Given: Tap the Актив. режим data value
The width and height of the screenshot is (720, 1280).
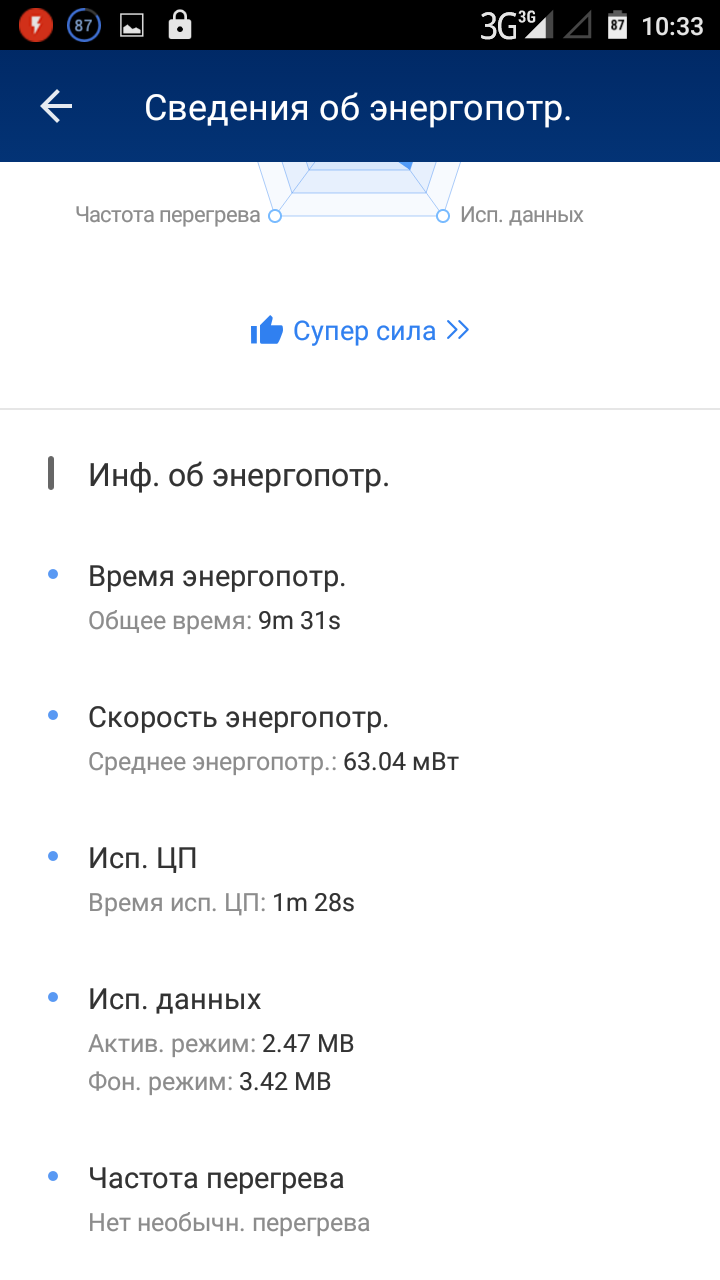Looking at the screenshot, I should coord(308,1044).
